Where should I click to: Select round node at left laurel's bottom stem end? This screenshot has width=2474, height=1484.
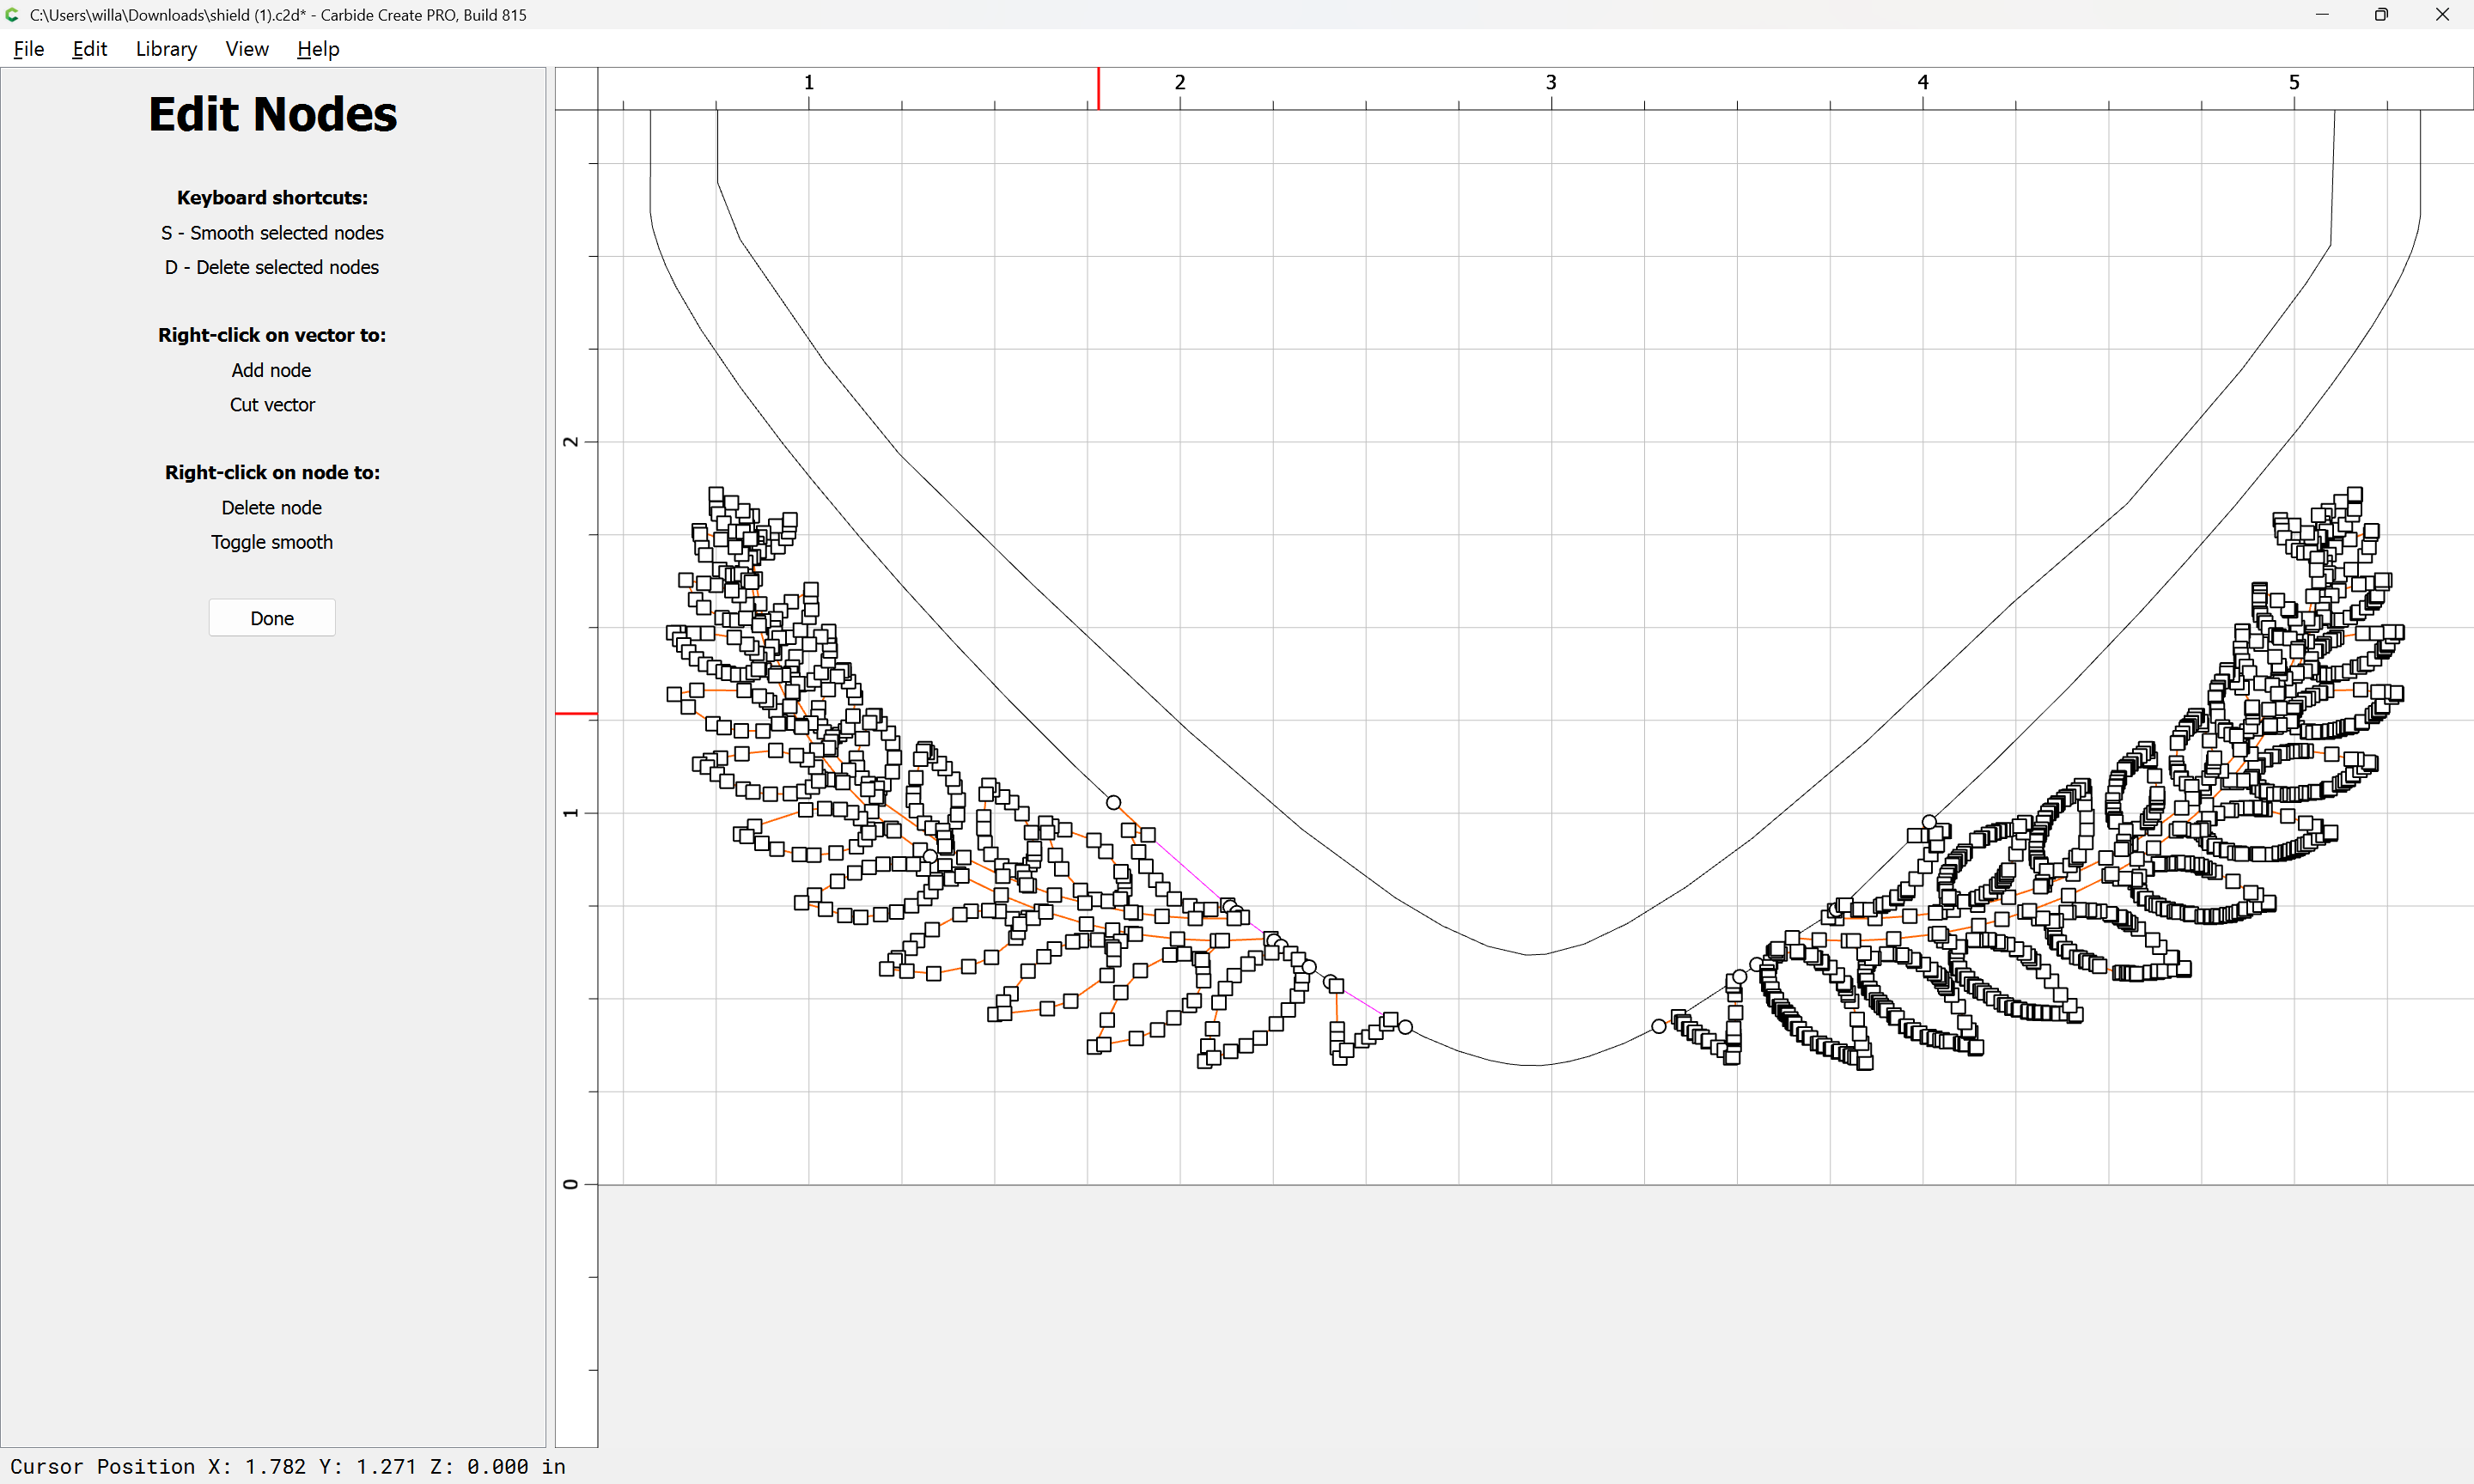tap(1405, 1027)
